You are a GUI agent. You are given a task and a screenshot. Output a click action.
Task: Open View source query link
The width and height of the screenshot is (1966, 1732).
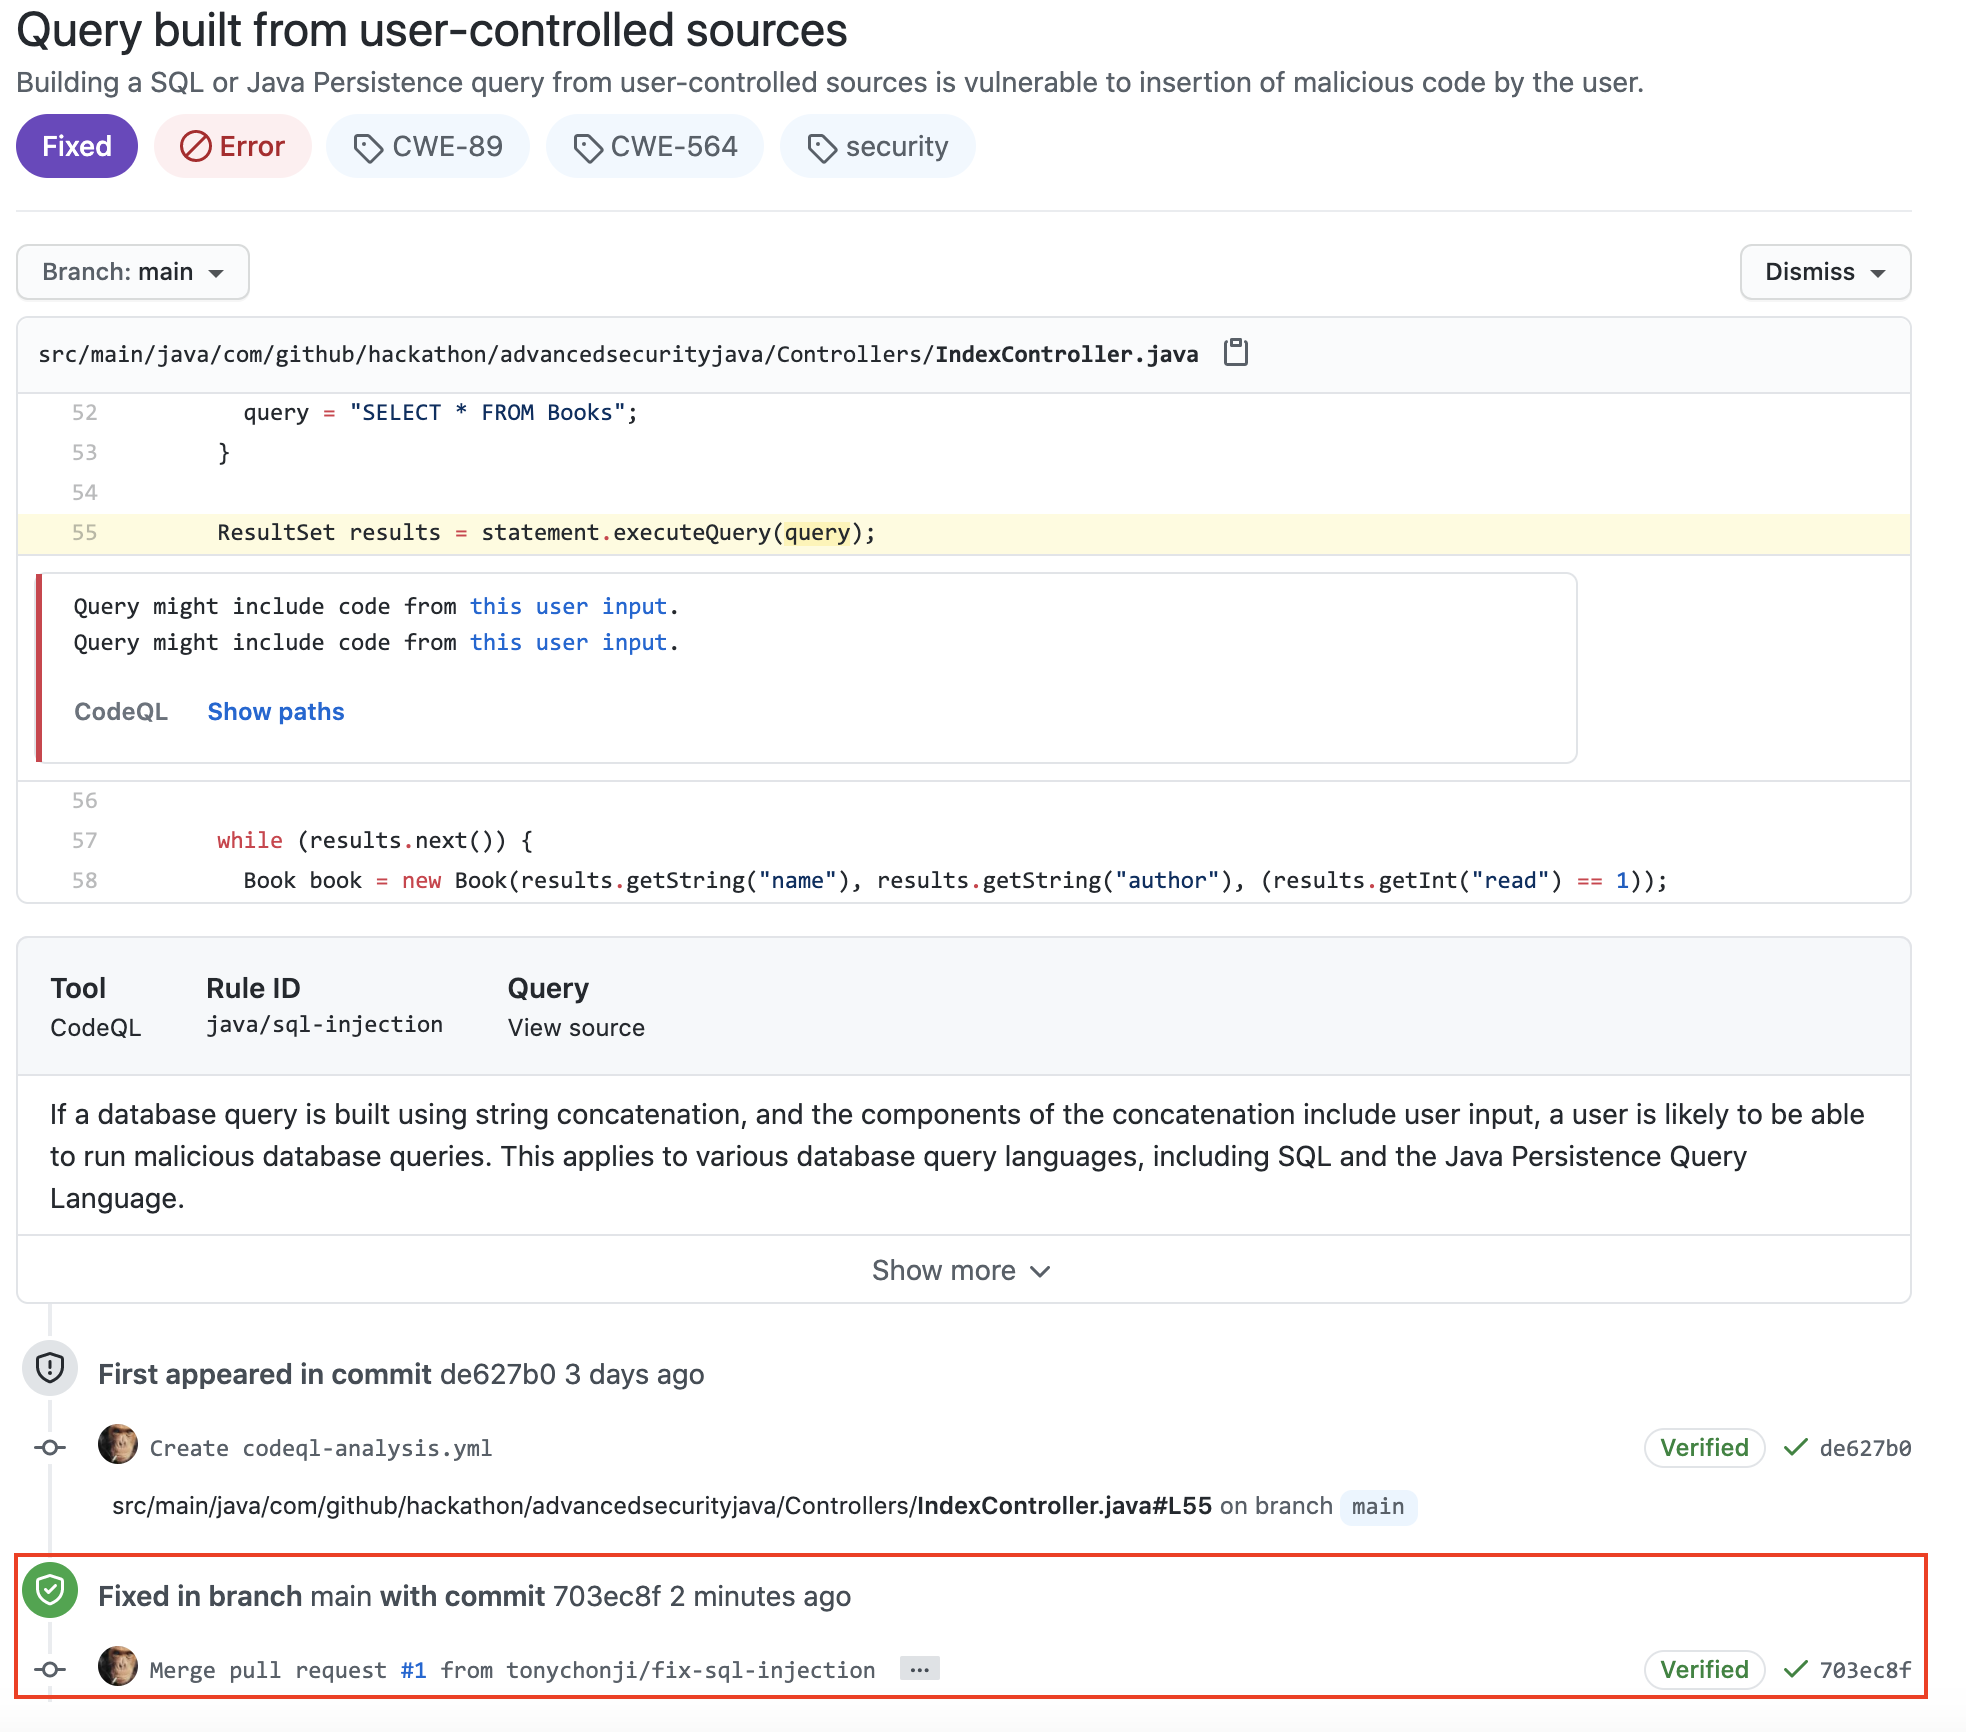click(x=576, y=1028)
